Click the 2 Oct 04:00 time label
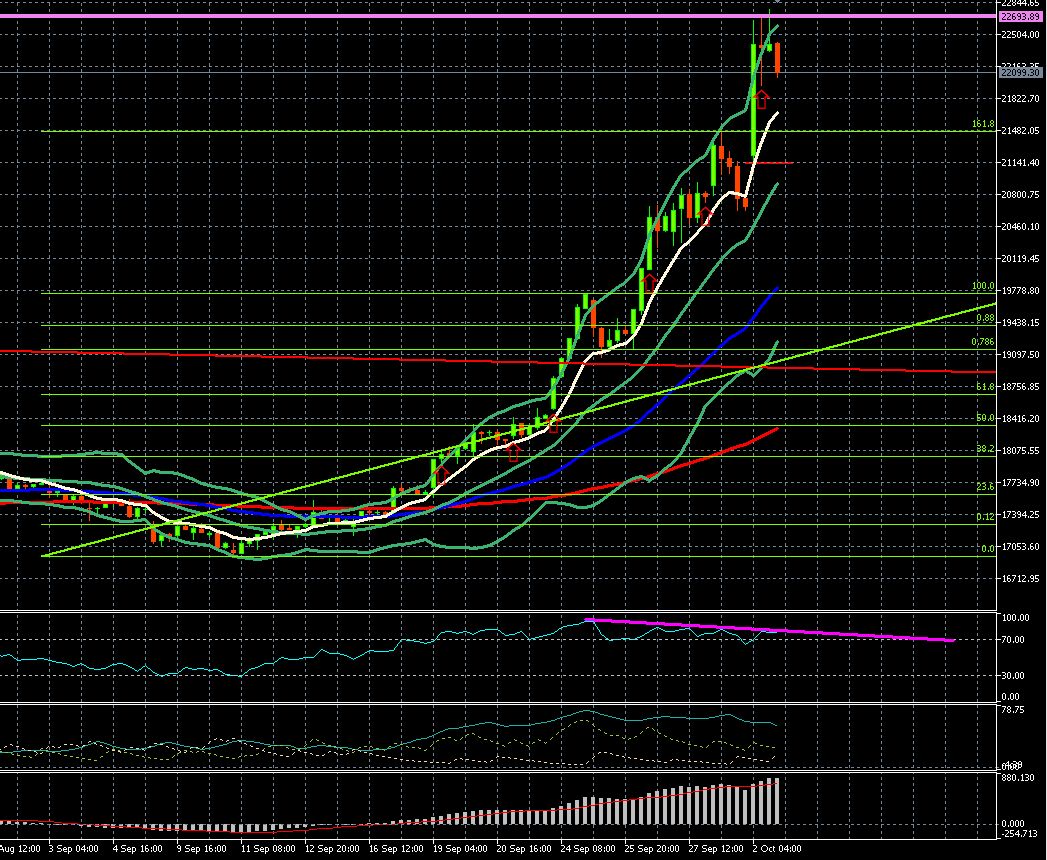 (x=777, y=849)
